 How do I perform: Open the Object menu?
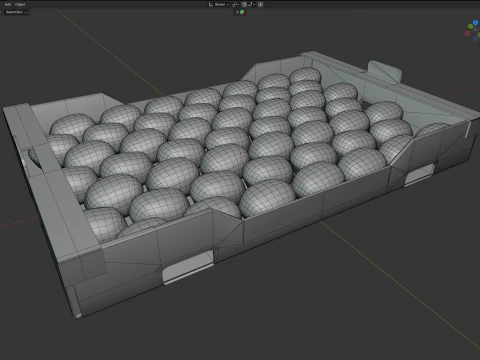click(x=20, y=4)
